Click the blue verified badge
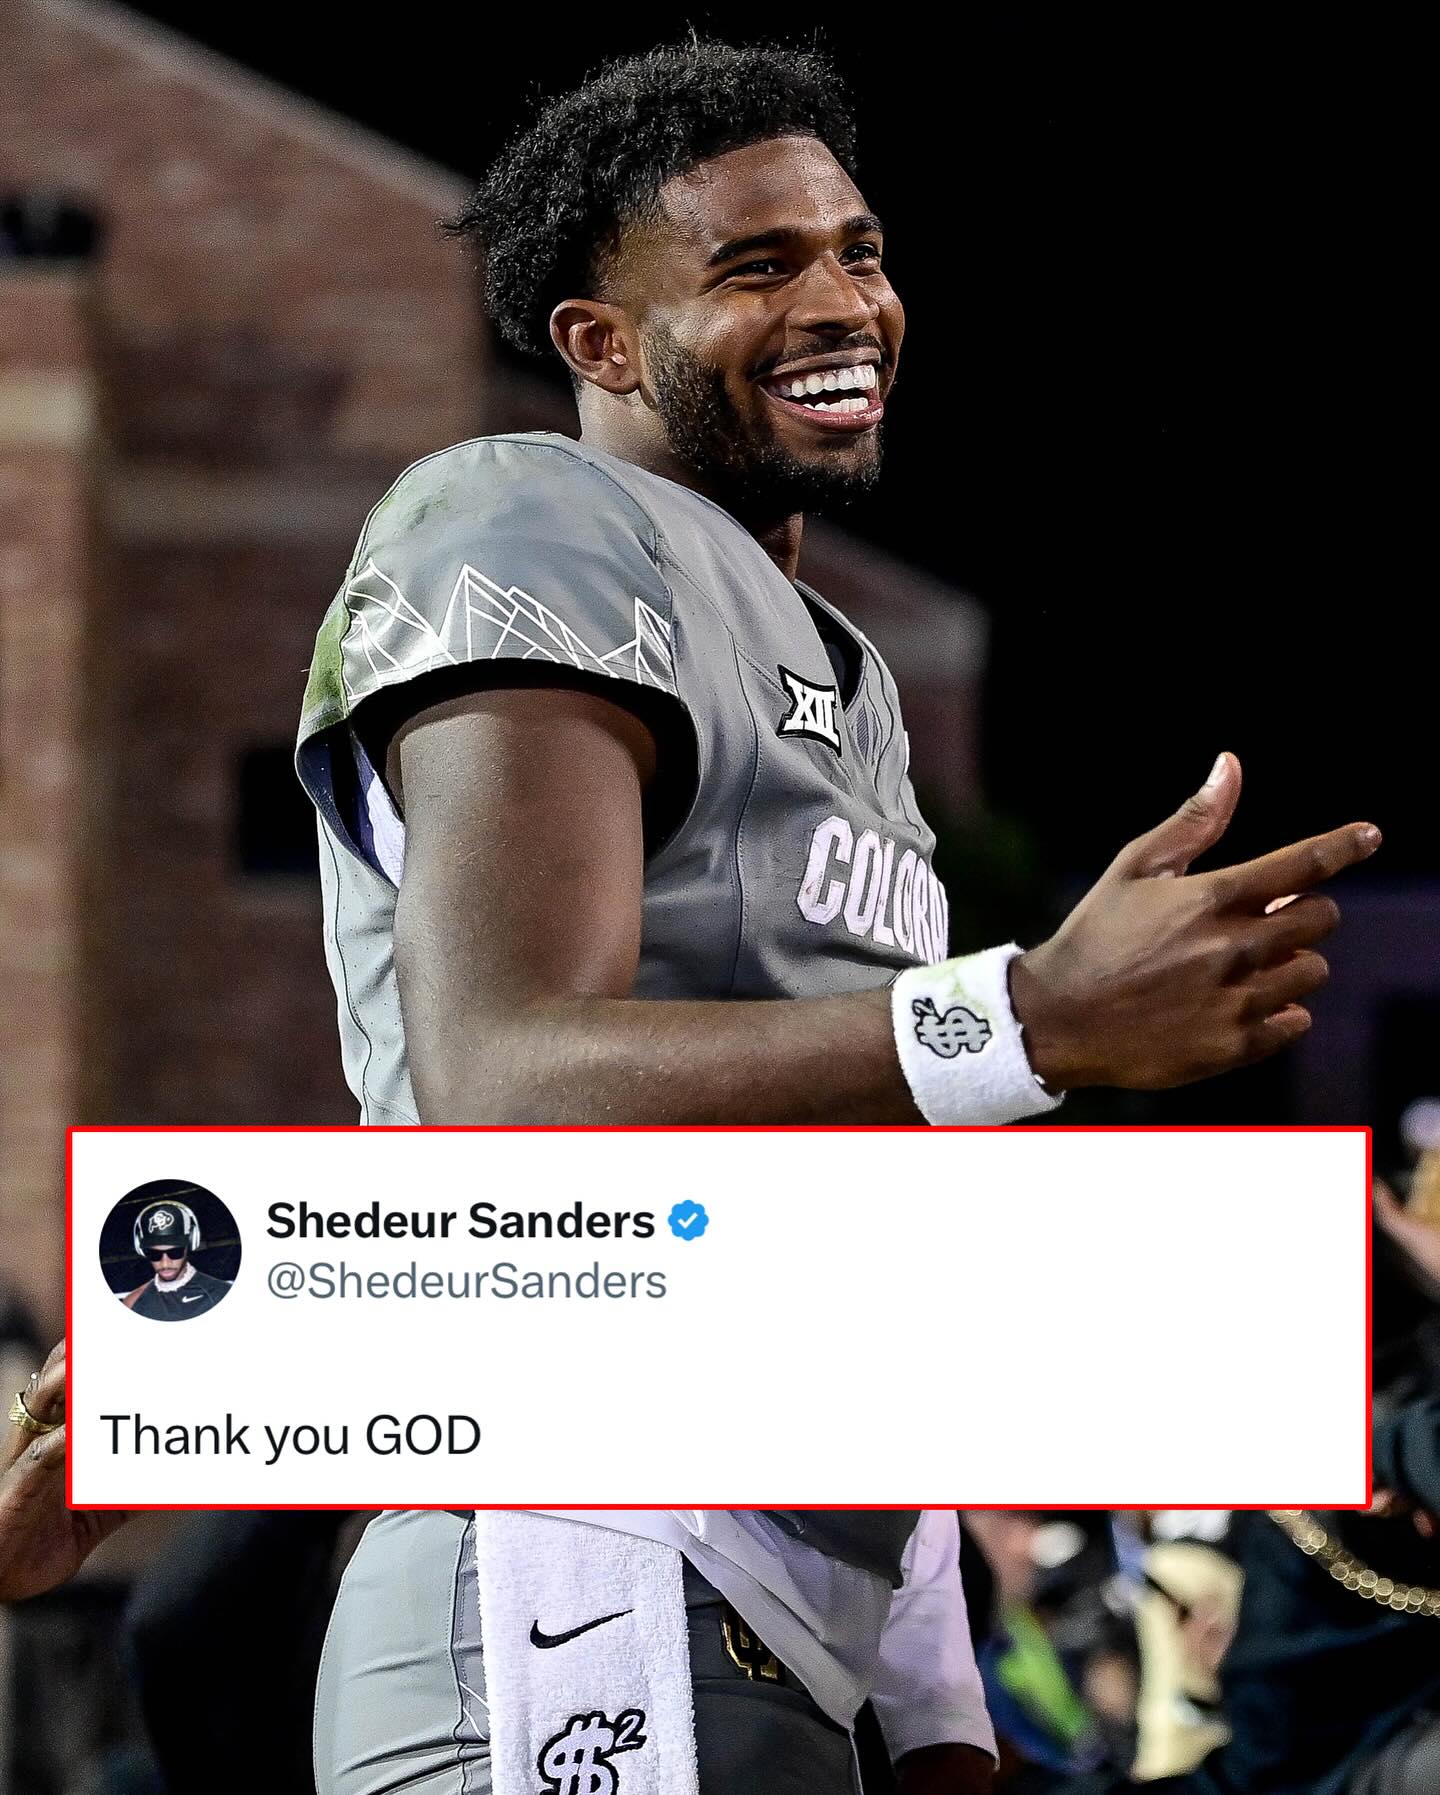1440x1795 pixels. [x=688, y=1221]
